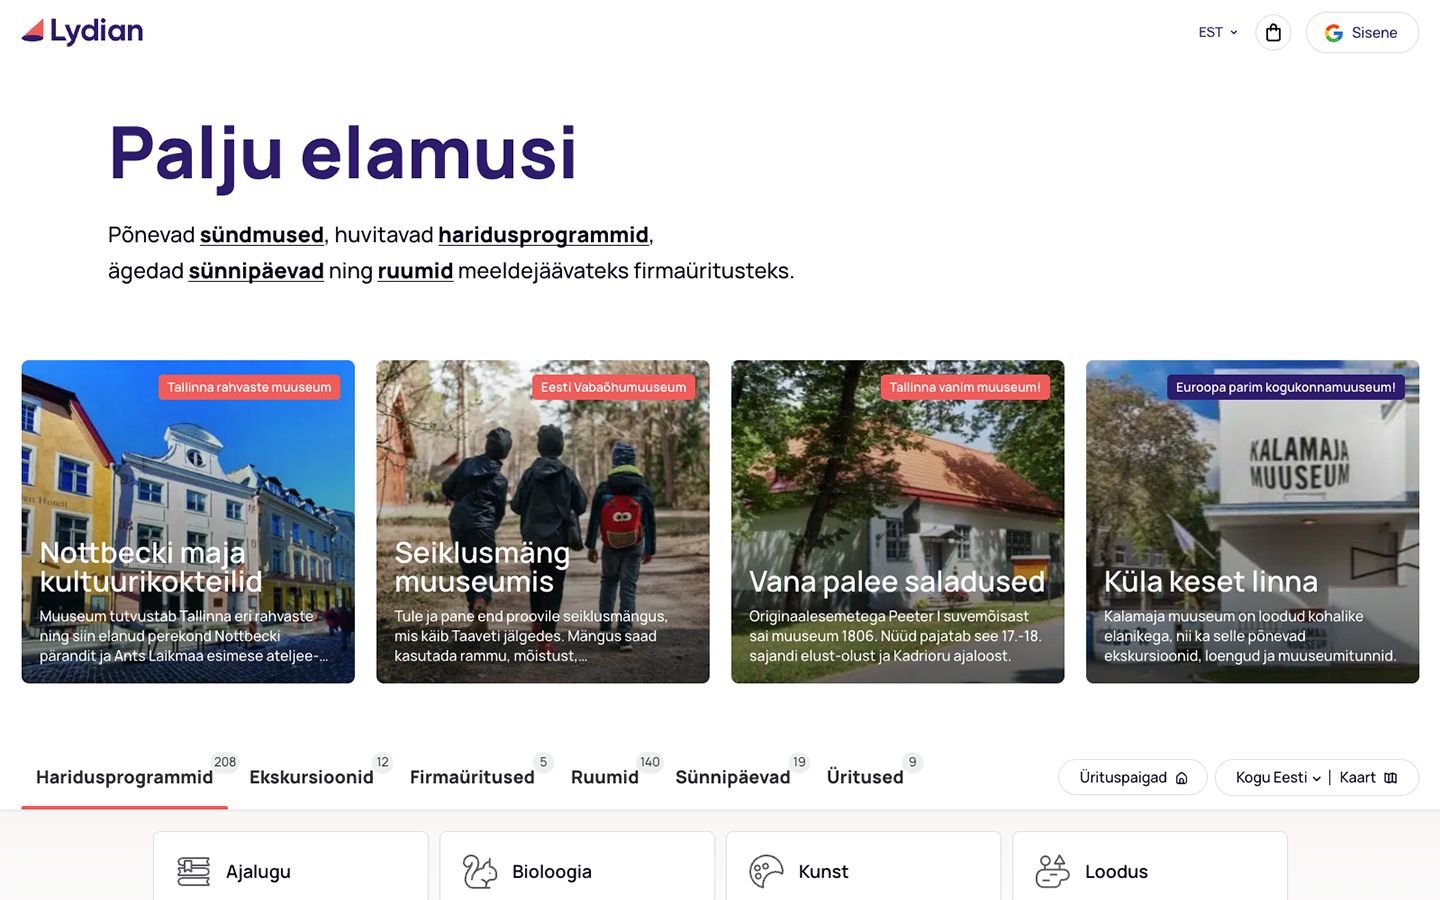Open the Küla keset linna card

(x=1252, y=522)
